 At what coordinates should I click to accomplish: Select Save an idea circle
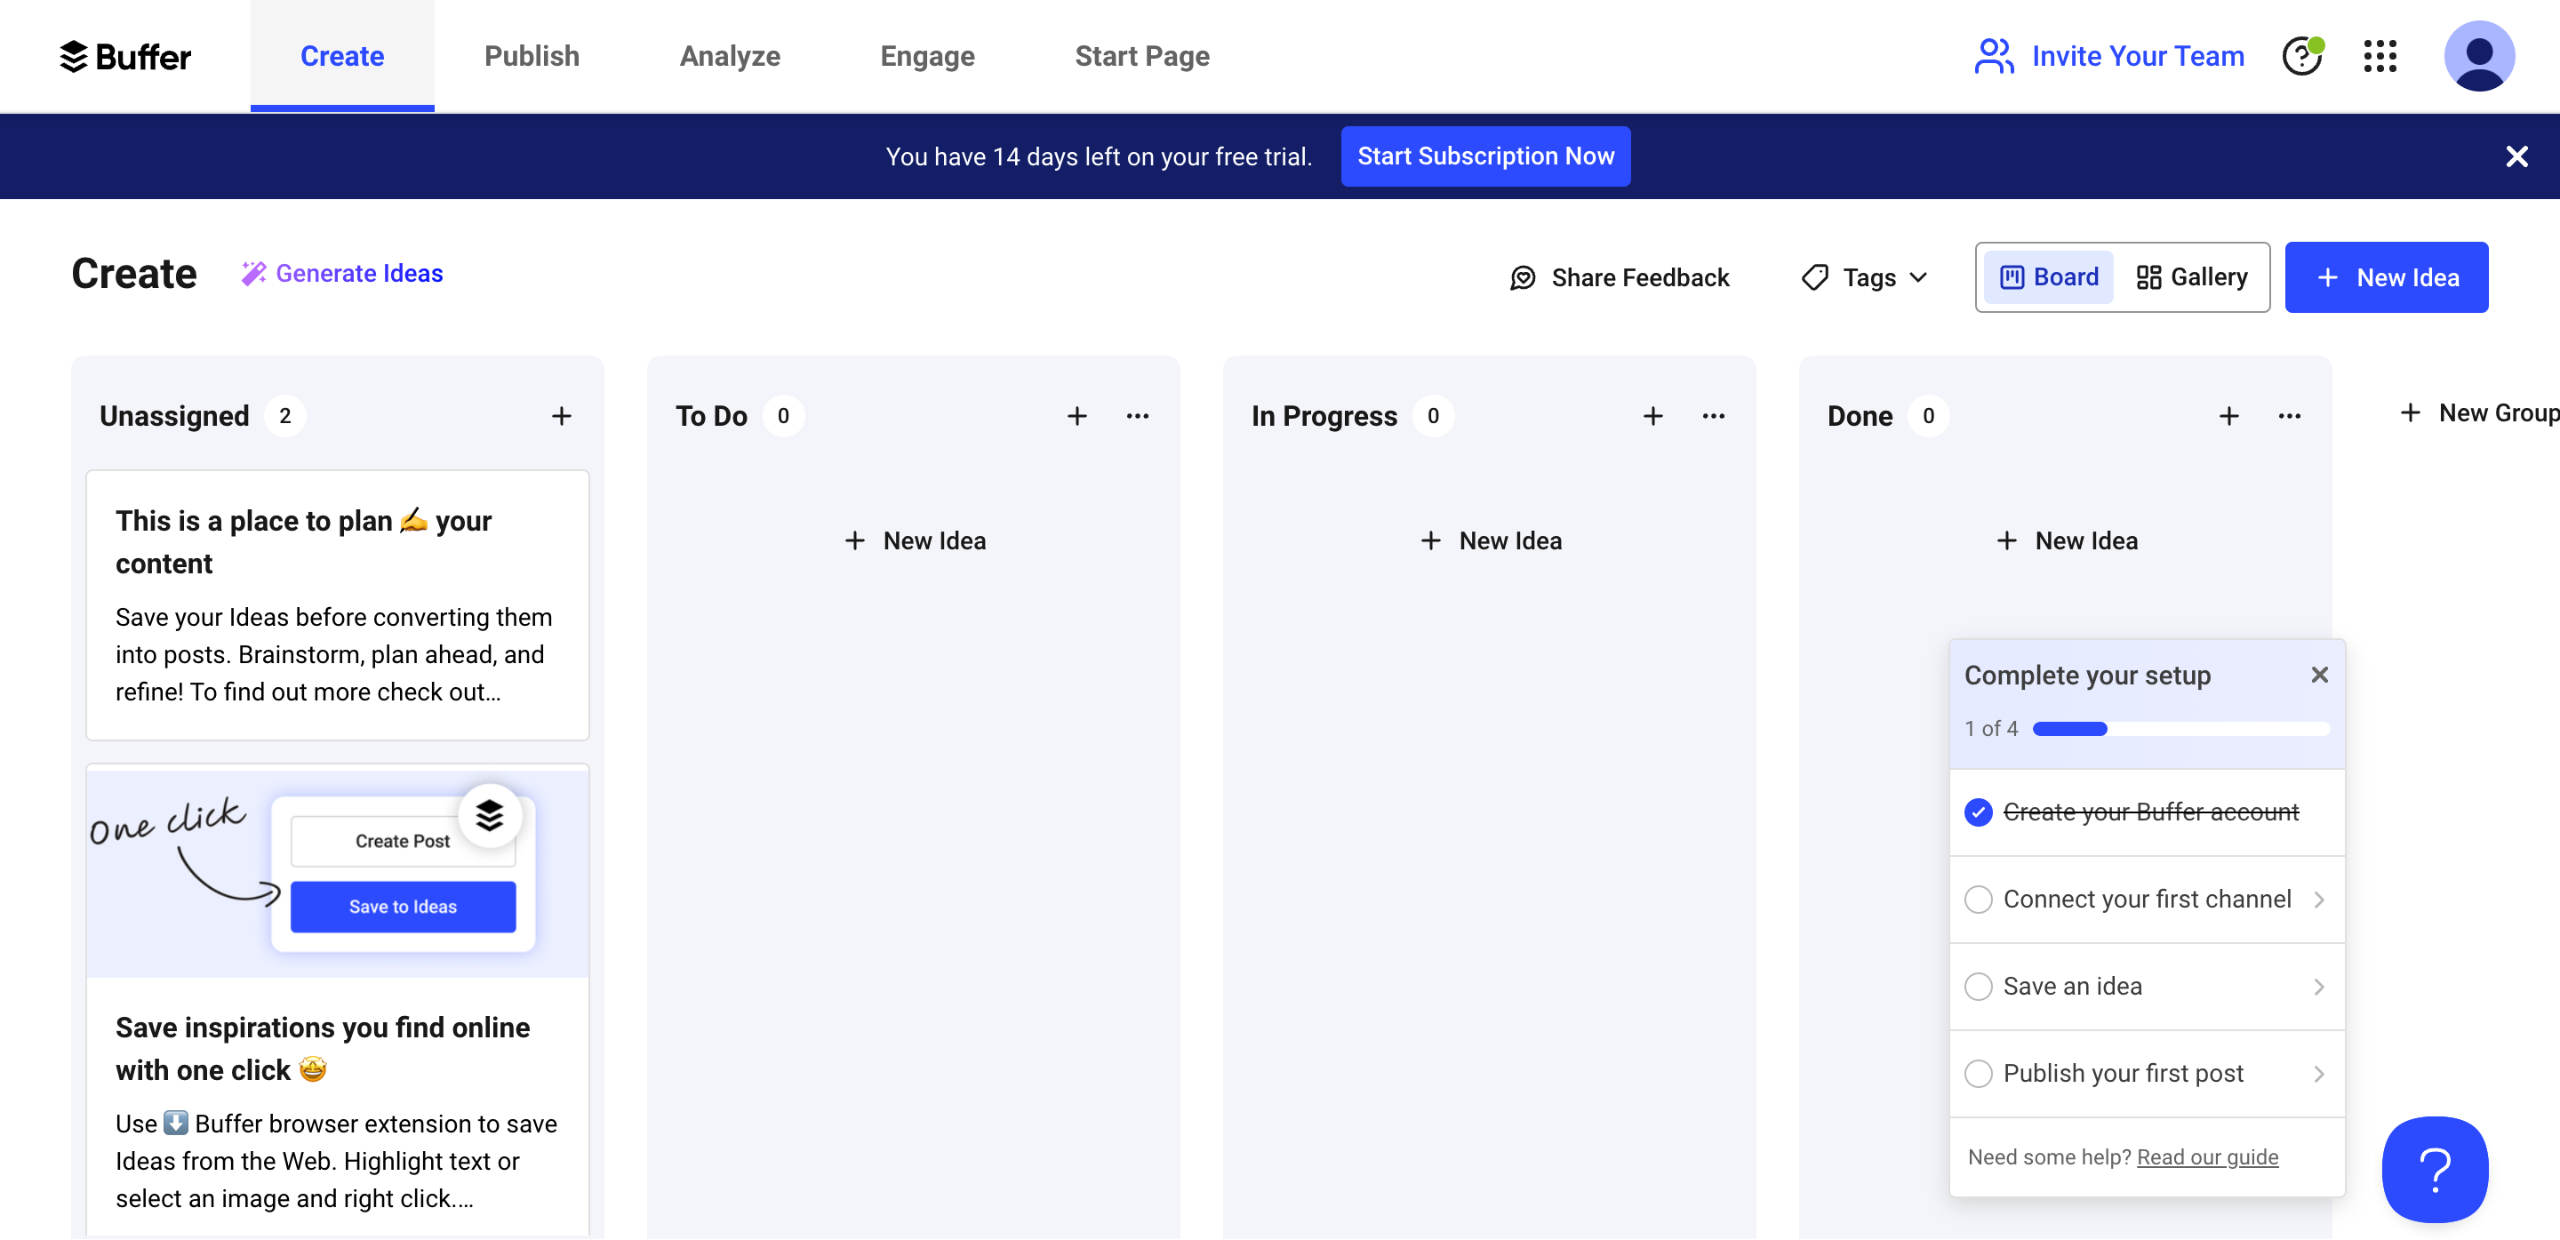(1978, 986)
